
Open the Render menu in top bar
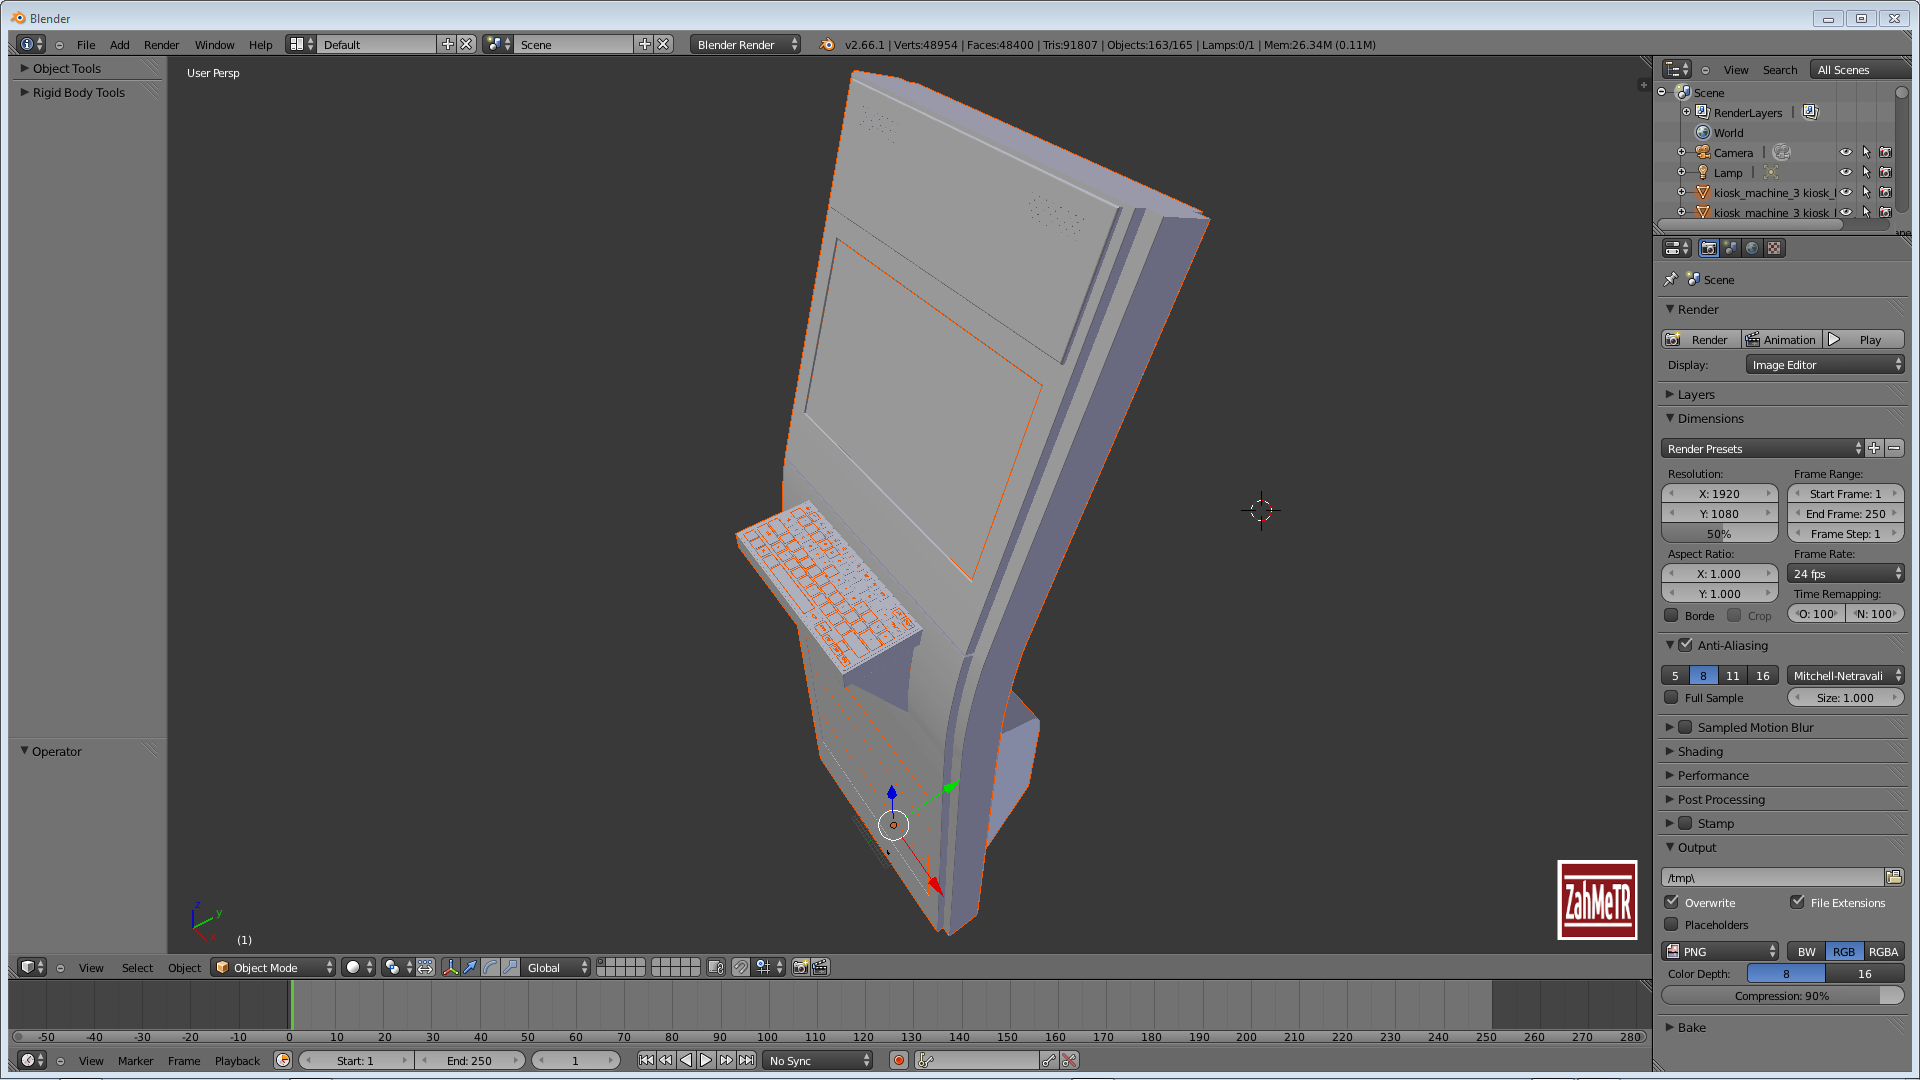click(x=161, y=45)
